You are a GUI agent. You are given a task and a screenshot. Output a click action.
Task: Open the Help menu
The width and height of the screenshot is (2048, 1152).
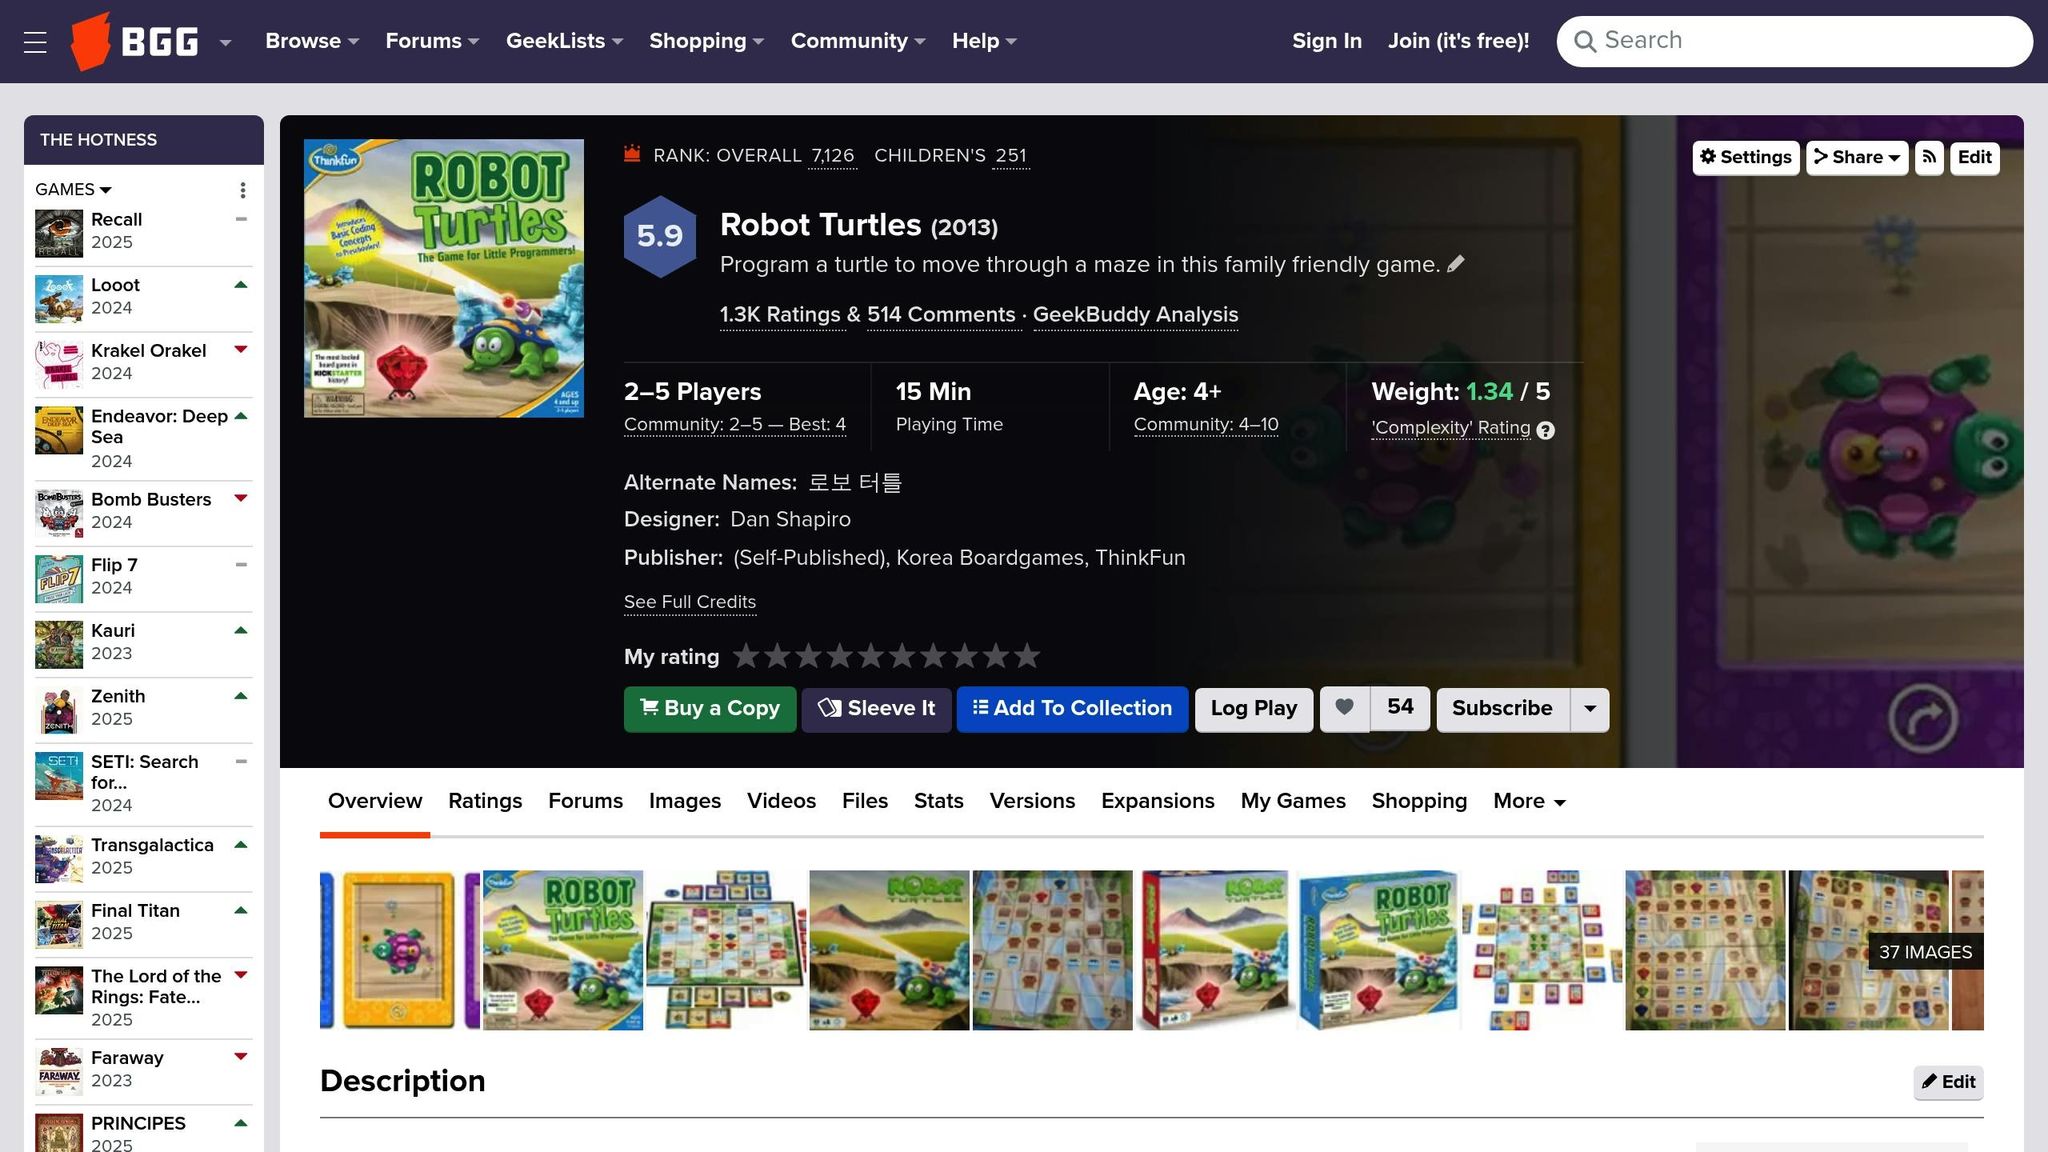pos(984,41)
